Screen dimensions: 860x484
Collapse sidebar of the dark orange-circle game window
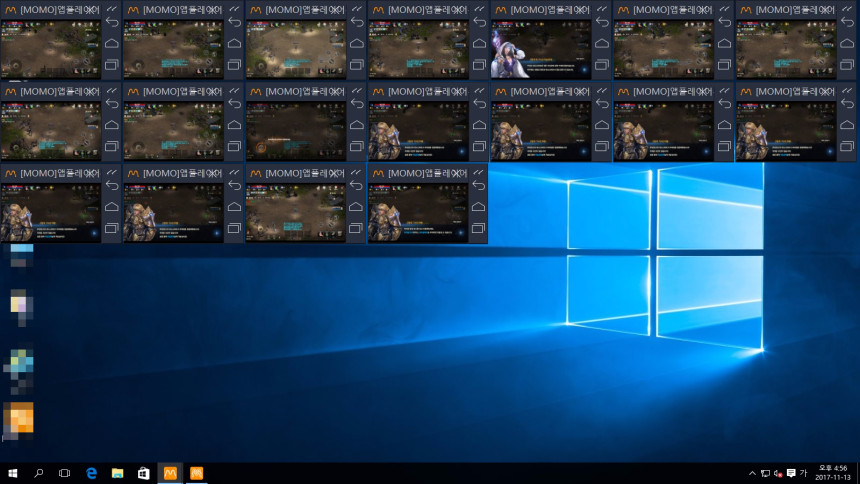pos(357,90)
